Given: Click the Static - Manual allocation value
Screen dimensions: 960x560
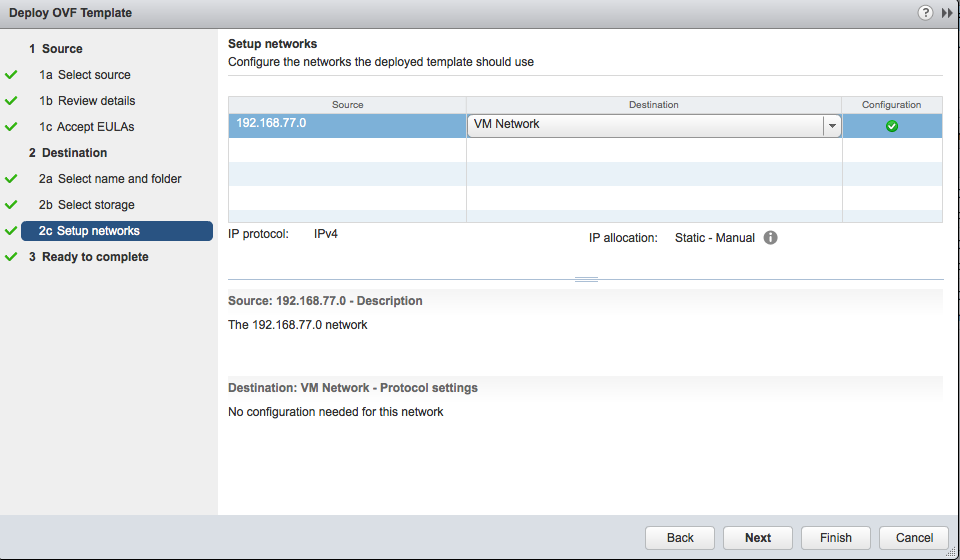Looking at the screenshot, I should pos(714,237).
